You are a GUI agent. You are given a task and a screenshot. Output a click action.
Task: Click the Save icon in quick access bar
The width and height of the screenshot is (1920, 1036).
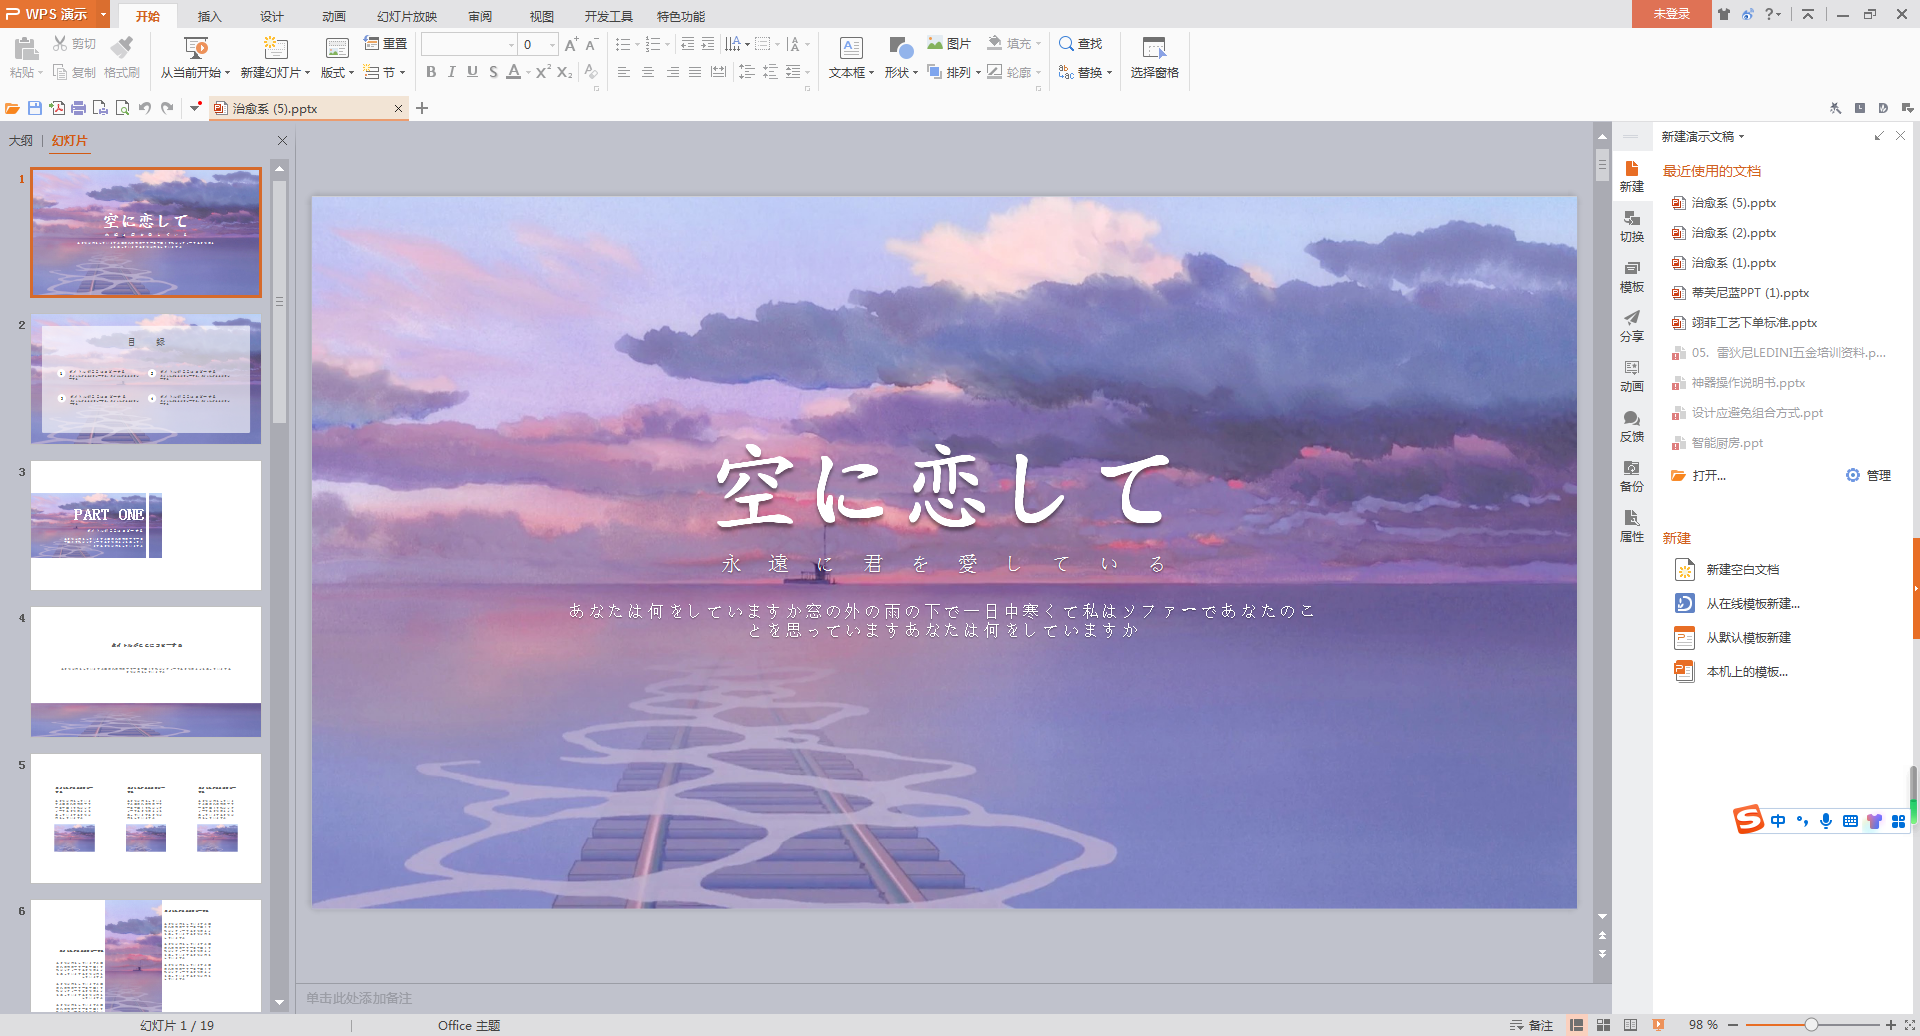point(35,108)
